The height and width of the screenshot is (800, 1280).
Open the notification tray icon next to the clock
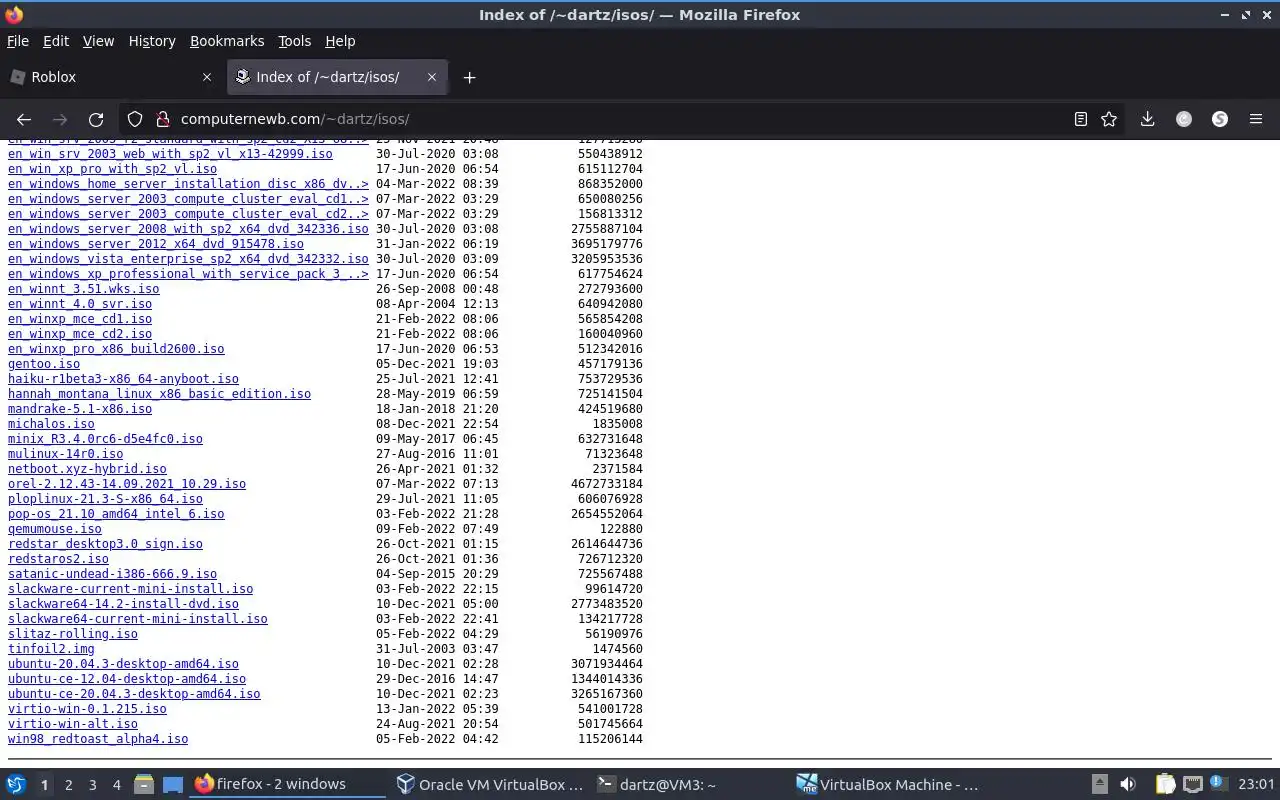pyautogui.click(x=1218, y=784)
